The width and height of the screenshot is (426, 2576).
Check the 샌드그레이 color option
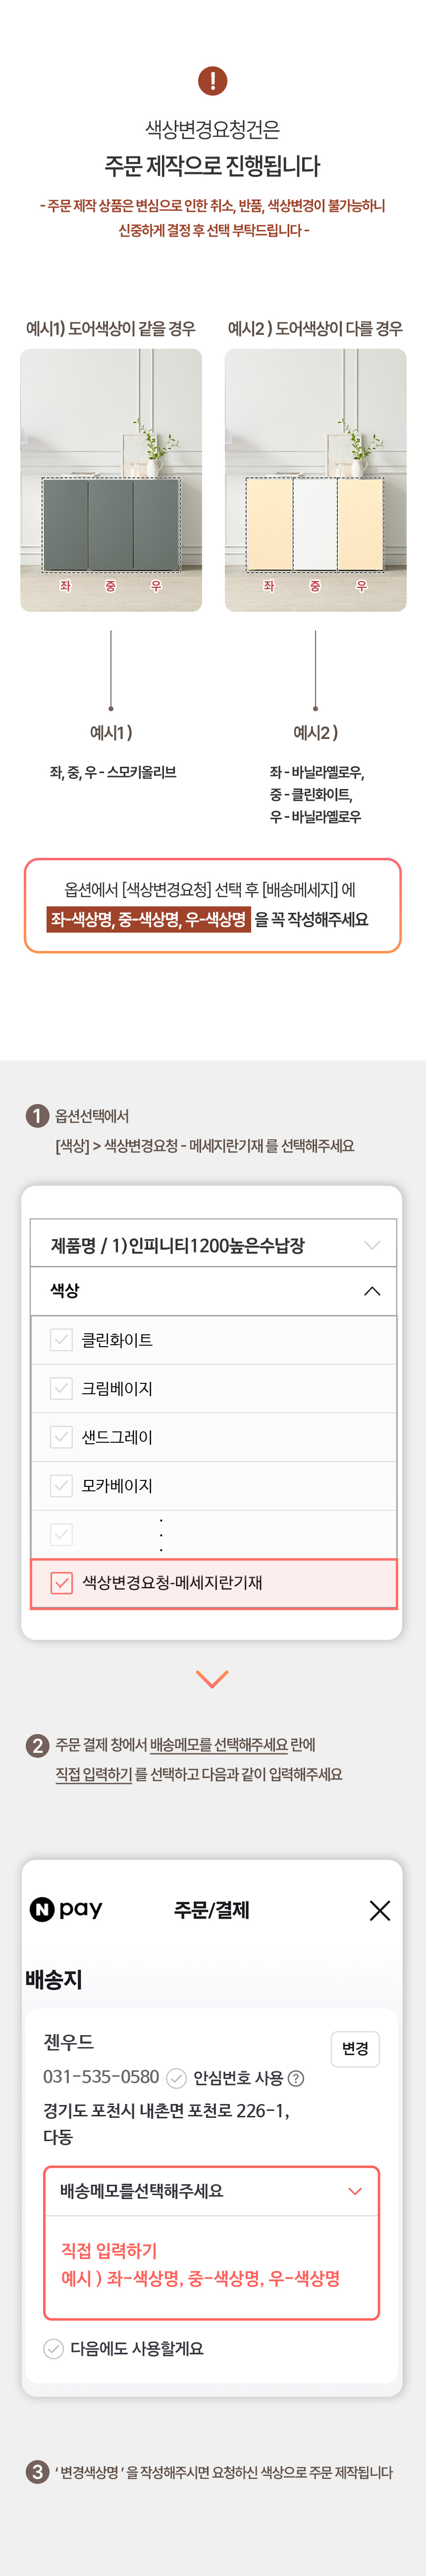(x=61, y=1436)
